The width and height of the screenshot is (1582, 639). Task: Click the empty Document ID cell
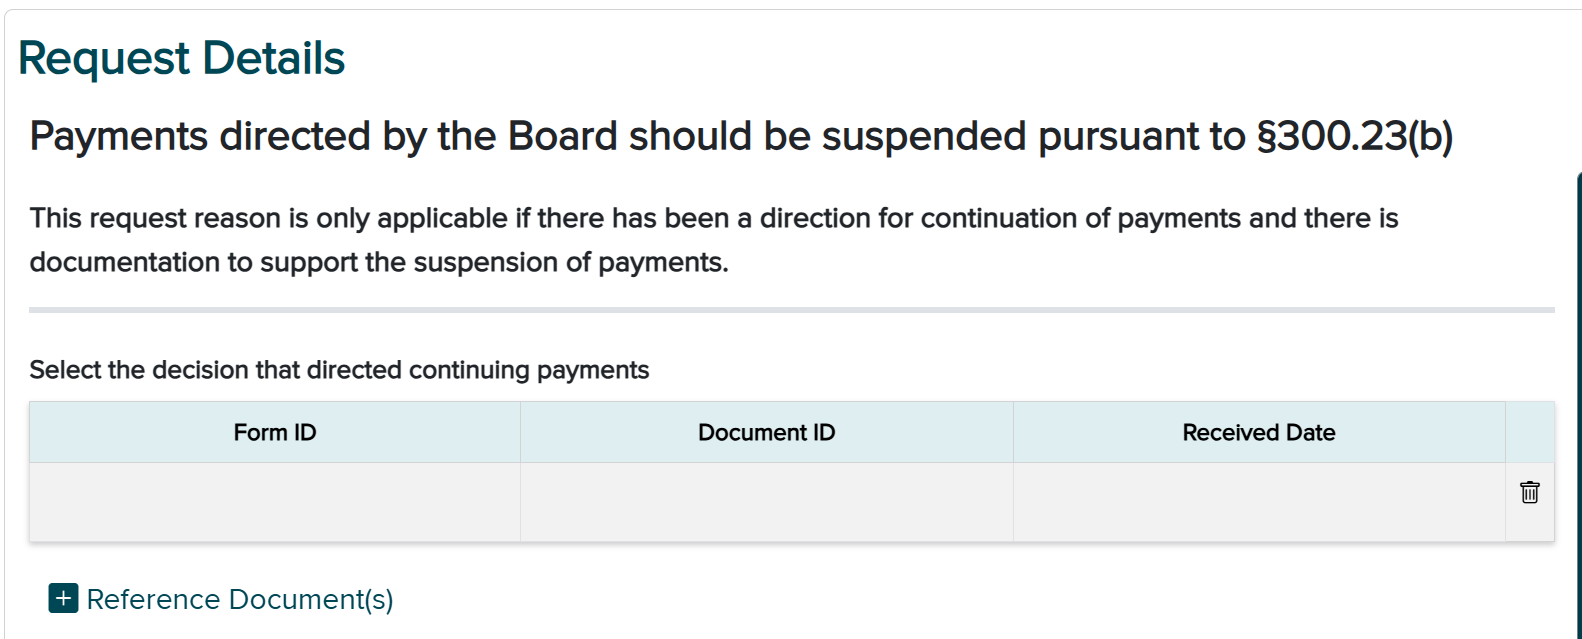click(766, 500)
